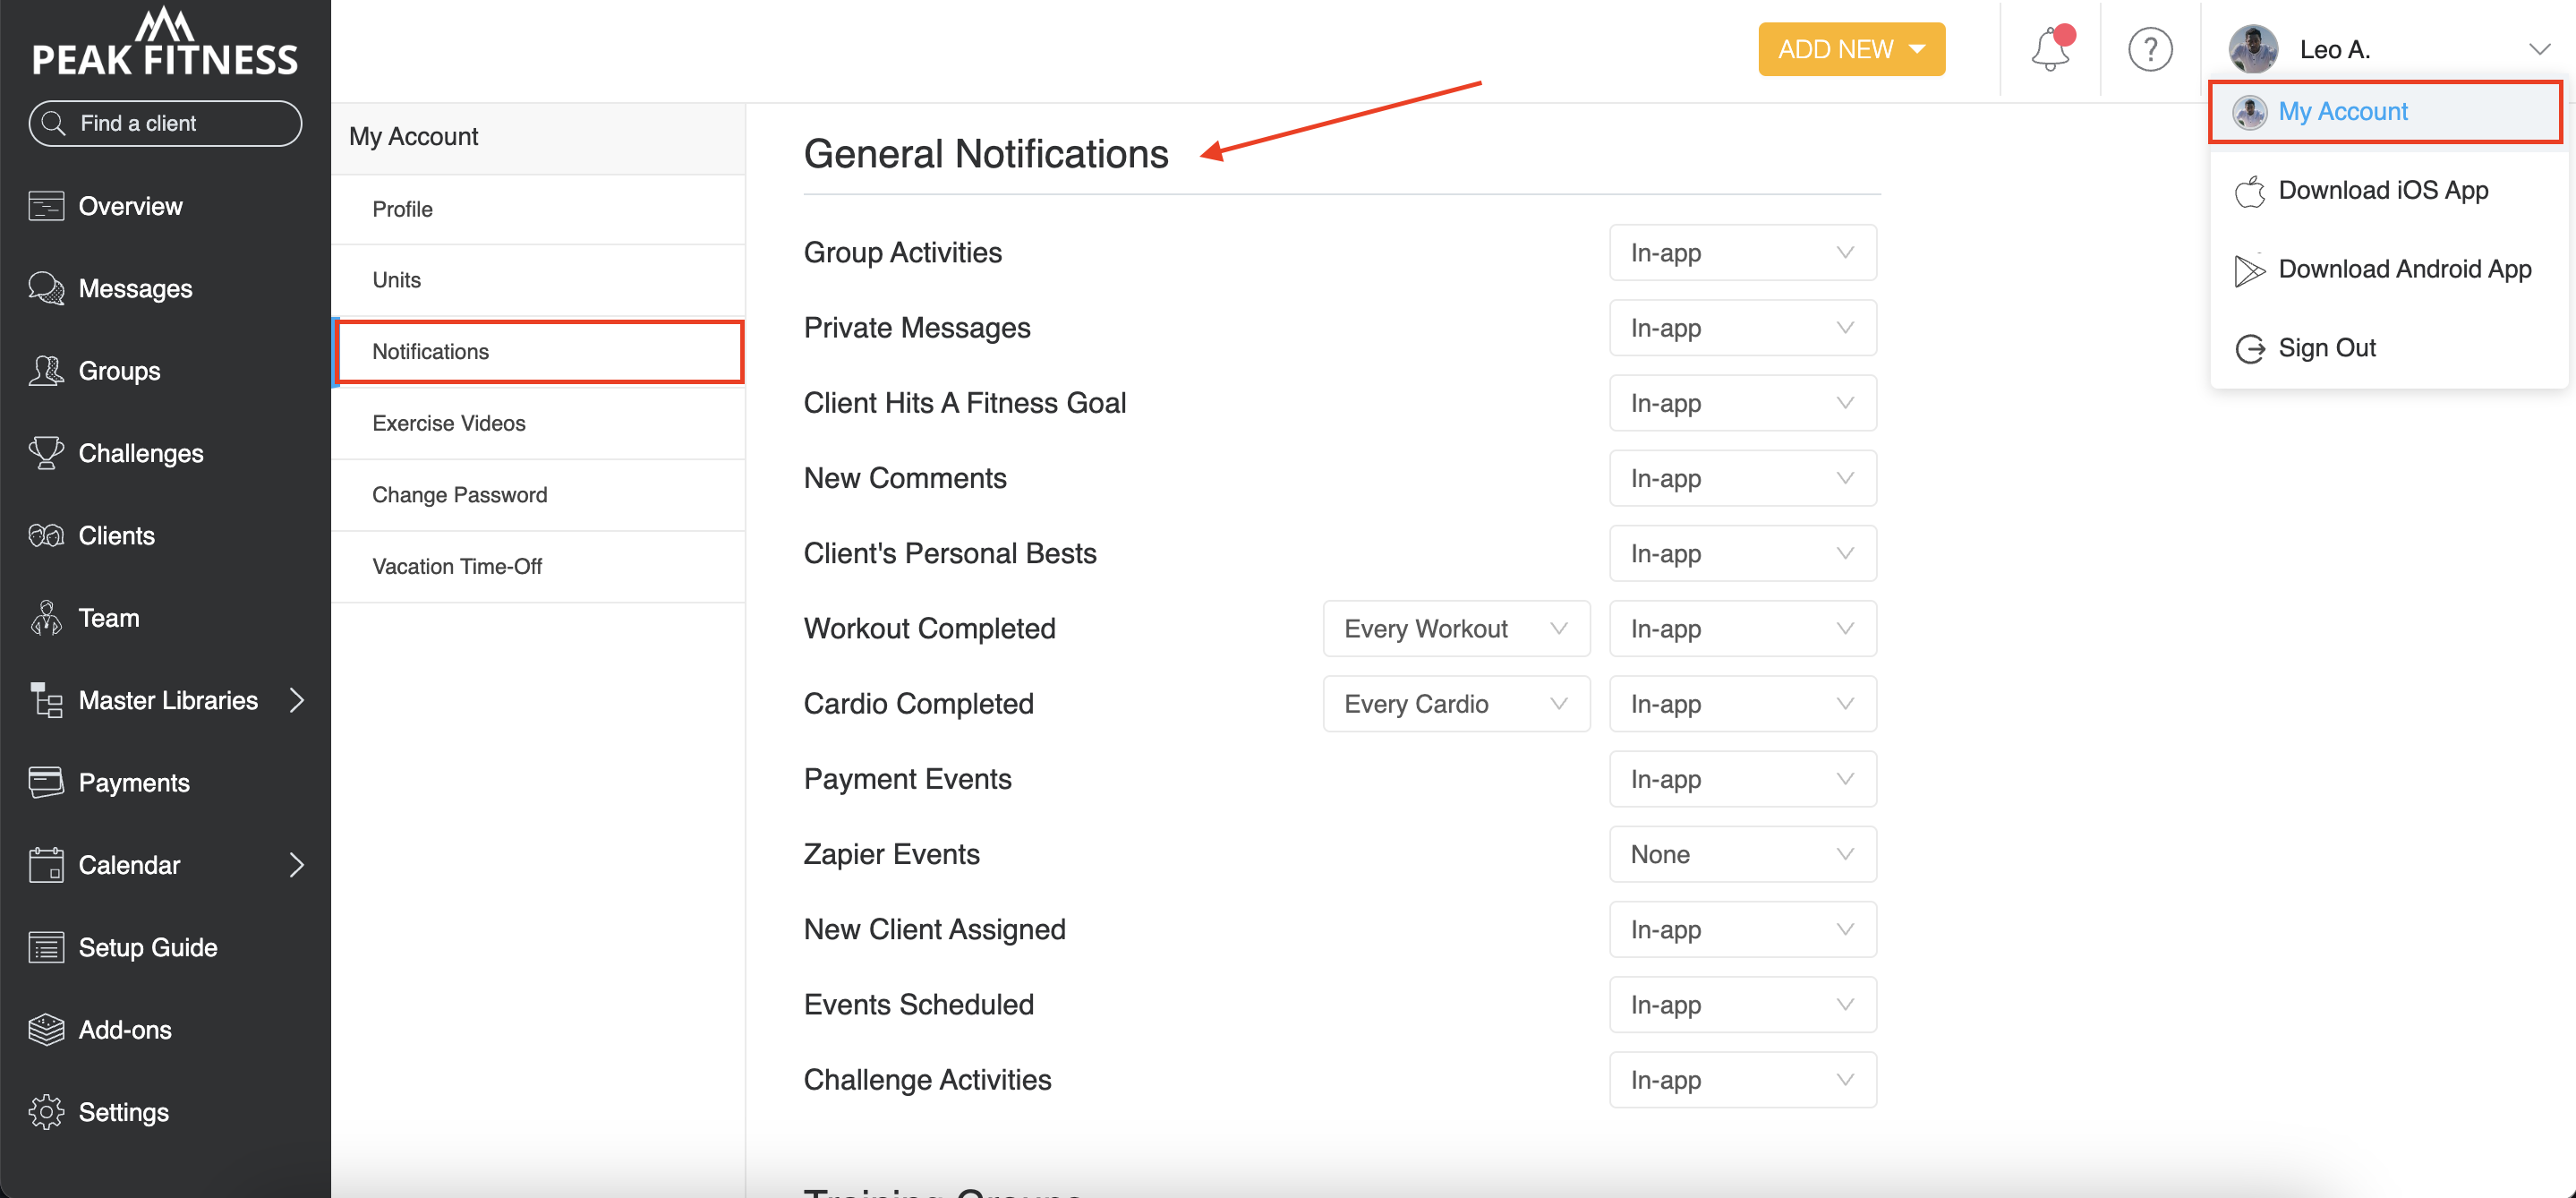The image size is (2576, 1198).
Task: Select the Notifications account tab
Action: (x=540, y=352)
